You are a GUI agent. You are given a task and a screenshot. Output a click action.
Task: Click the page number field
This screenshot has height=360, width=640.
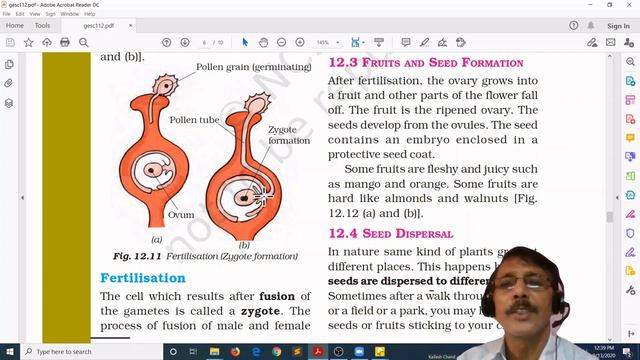point(204,42)
